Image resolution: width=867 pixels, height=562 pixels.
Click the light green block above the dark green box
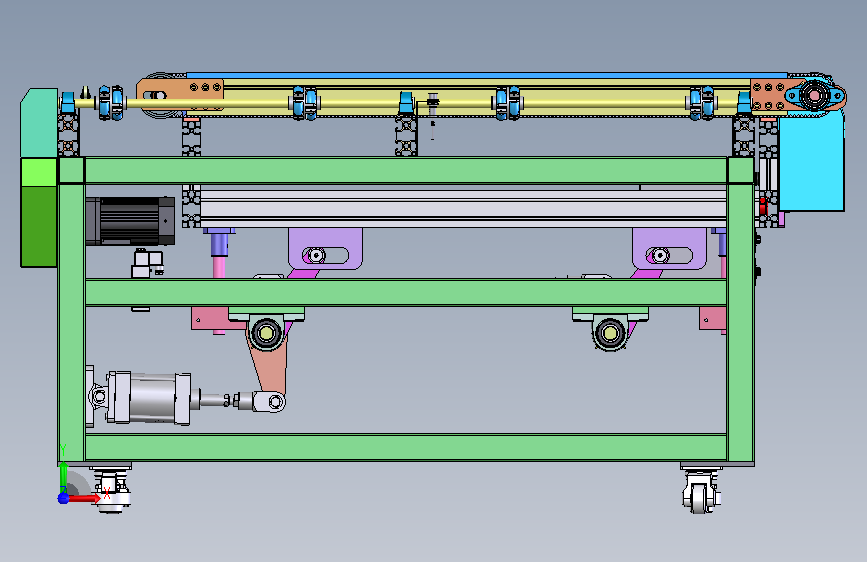click(39, 171)
